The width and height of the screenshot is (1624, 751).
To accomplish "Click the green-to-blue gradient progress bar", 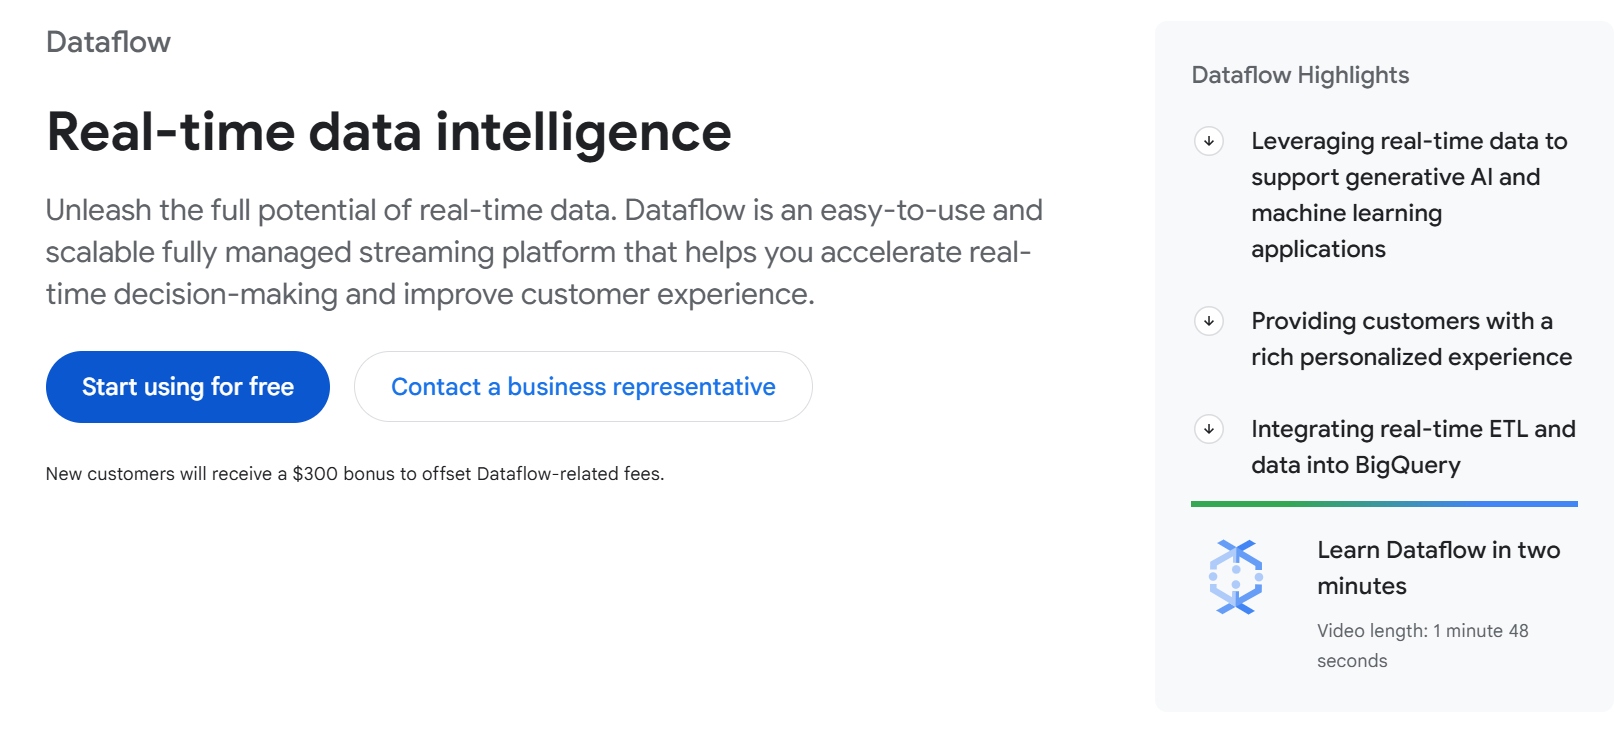I will [x=1383, y=503].
